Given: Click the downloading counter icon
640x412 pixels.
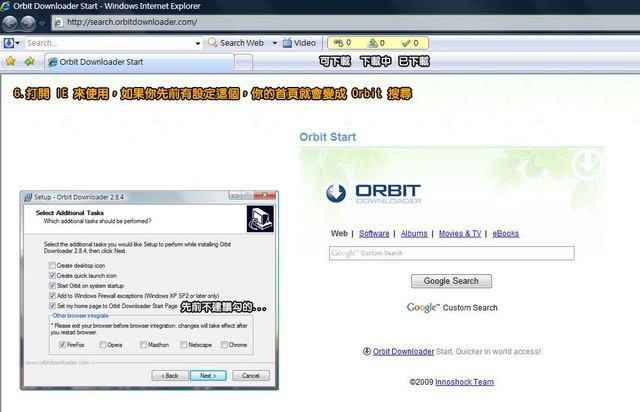Looking at the screenshot, I should [x=372, y=42].
